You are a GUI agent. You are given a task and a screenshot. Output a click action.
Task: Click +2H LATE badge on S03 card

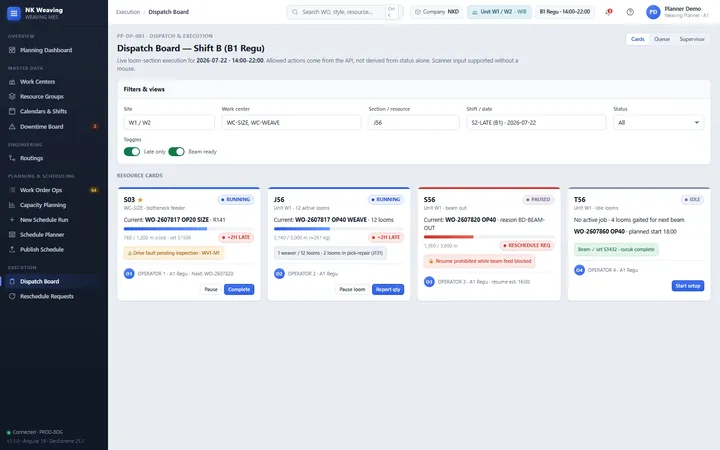pyautogui.click(x=236, y=237)
